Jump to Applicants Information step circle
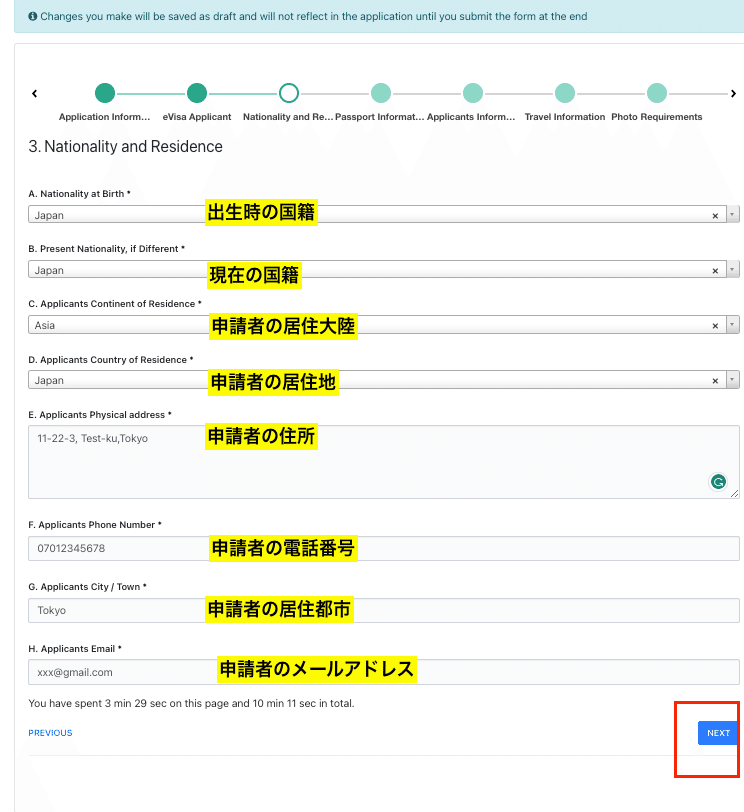Image resolution: width=744 pixels, height=812 pixels. click(x=473, y=93)
